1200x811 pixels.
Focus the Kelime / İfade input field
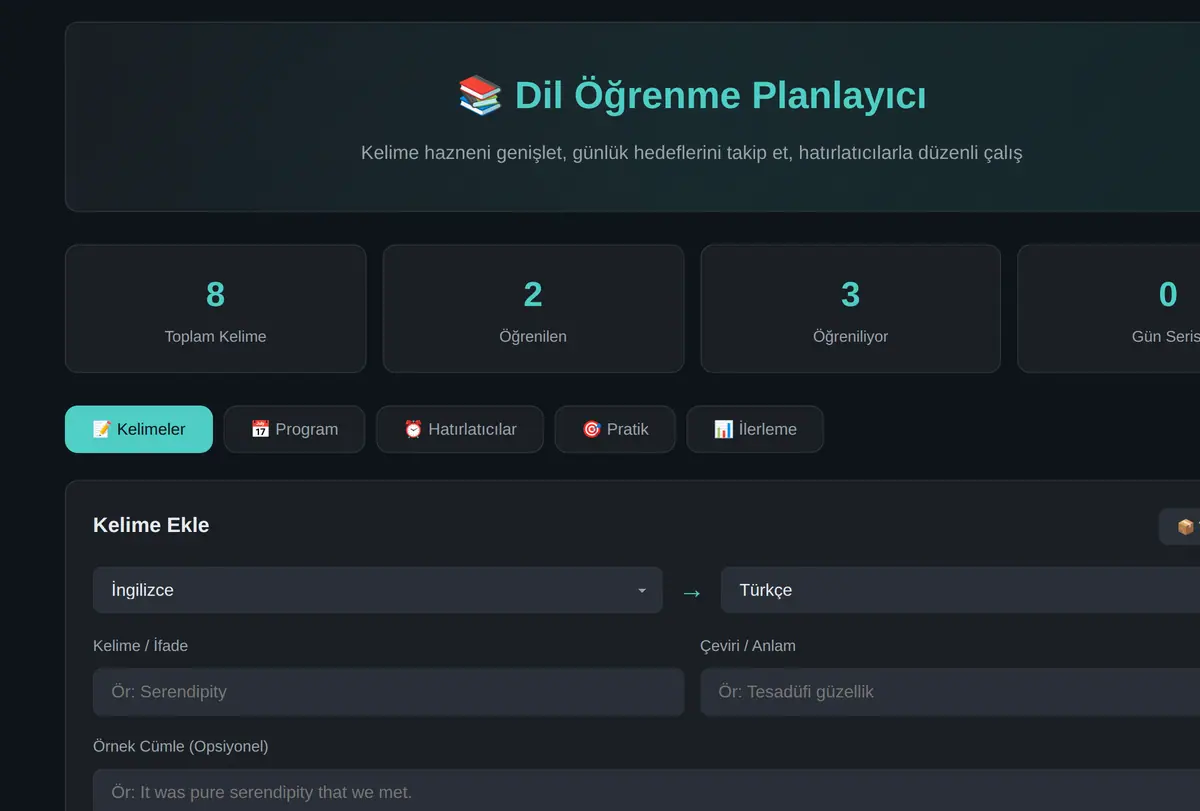388,692
